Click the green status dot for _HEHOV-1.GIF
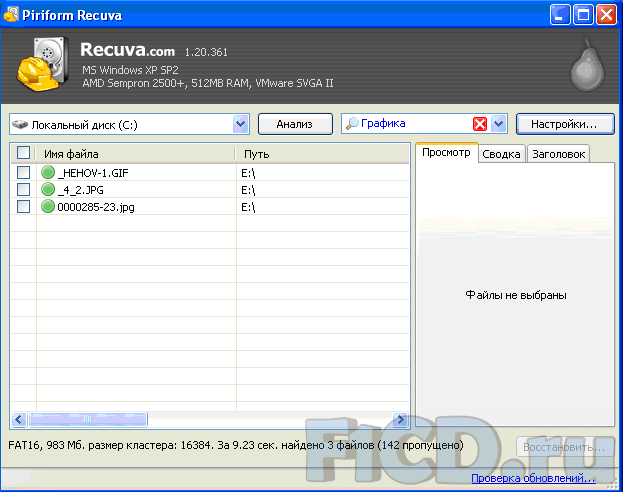This screenshot has height=492, width=623. [x=48, y=172]
